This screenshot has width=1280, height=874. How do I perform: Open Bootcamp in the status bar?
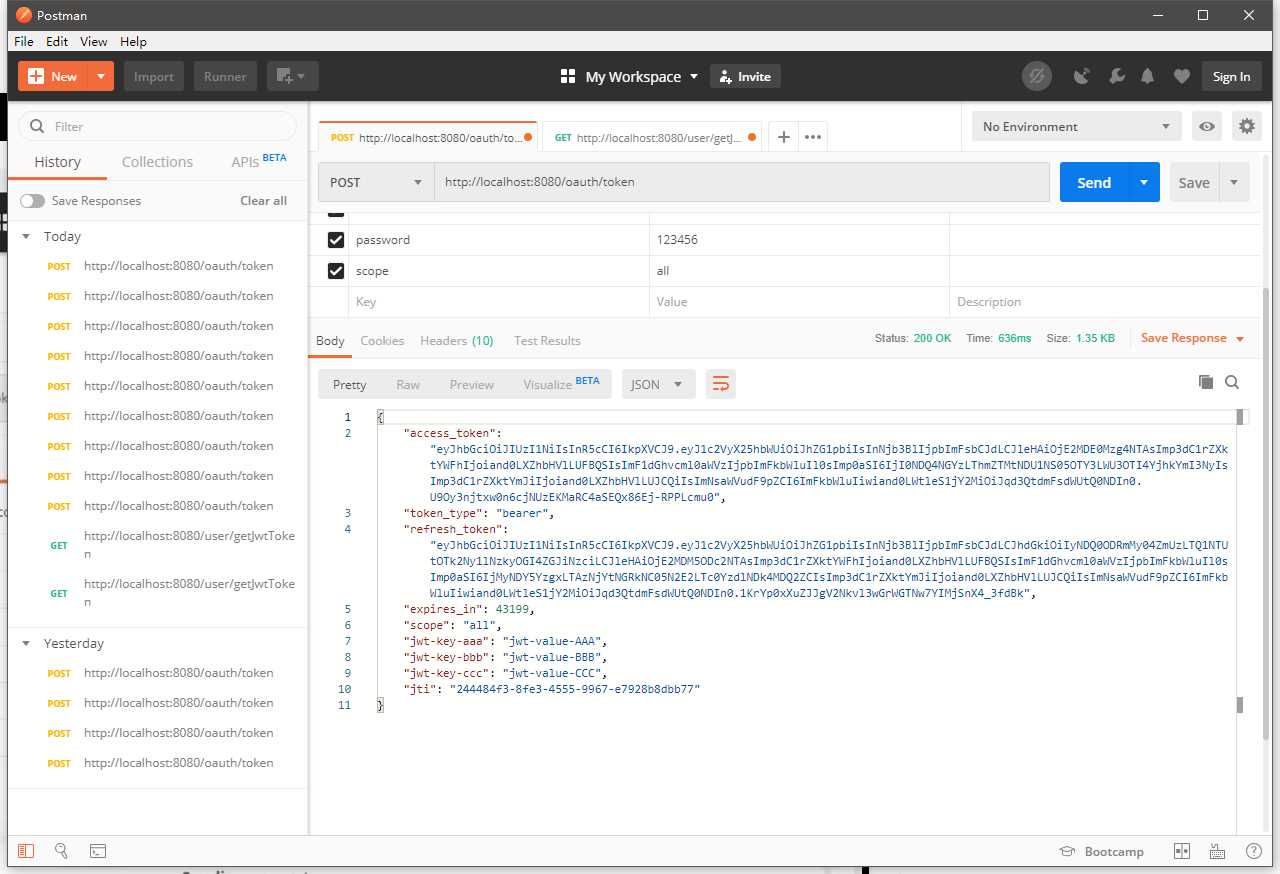pyautogui.click(x=1101, y=851)
